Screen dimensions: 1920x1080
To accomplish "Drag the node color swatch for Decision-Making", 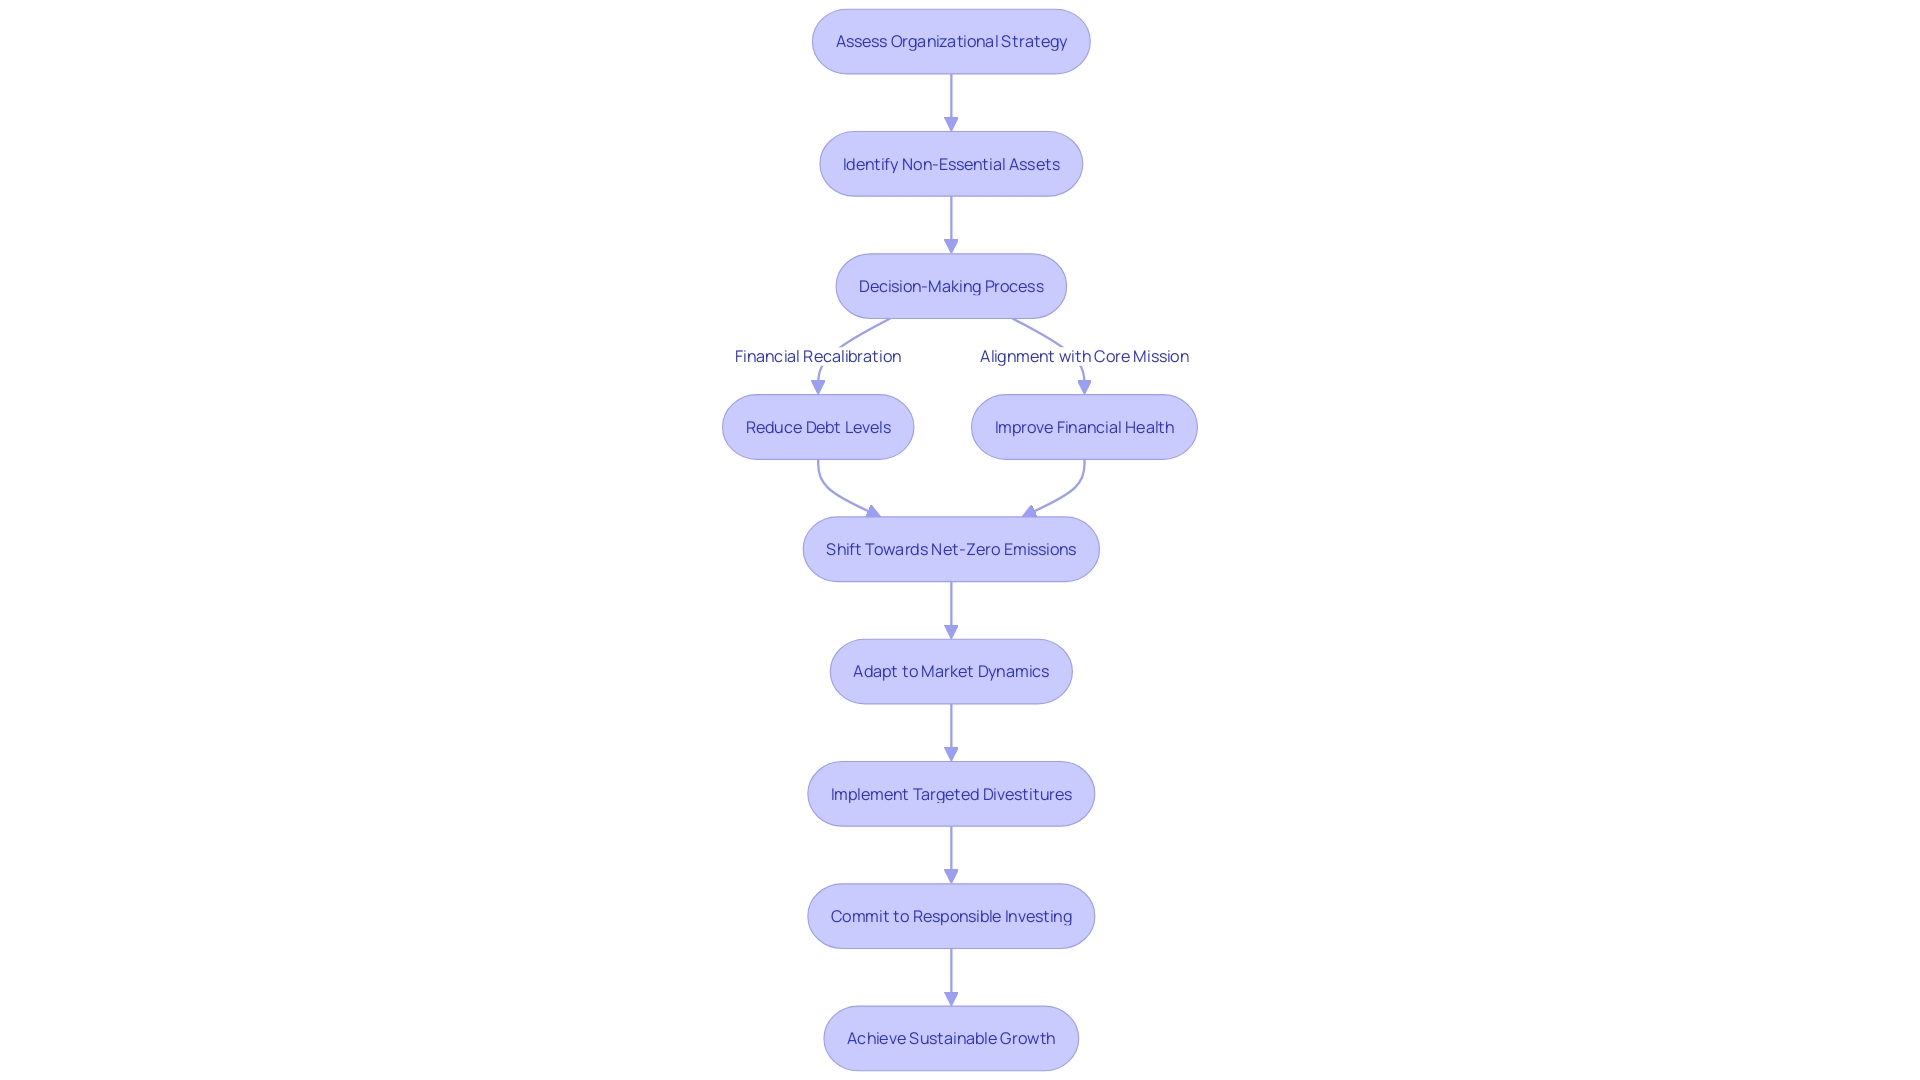I will 951,286.
